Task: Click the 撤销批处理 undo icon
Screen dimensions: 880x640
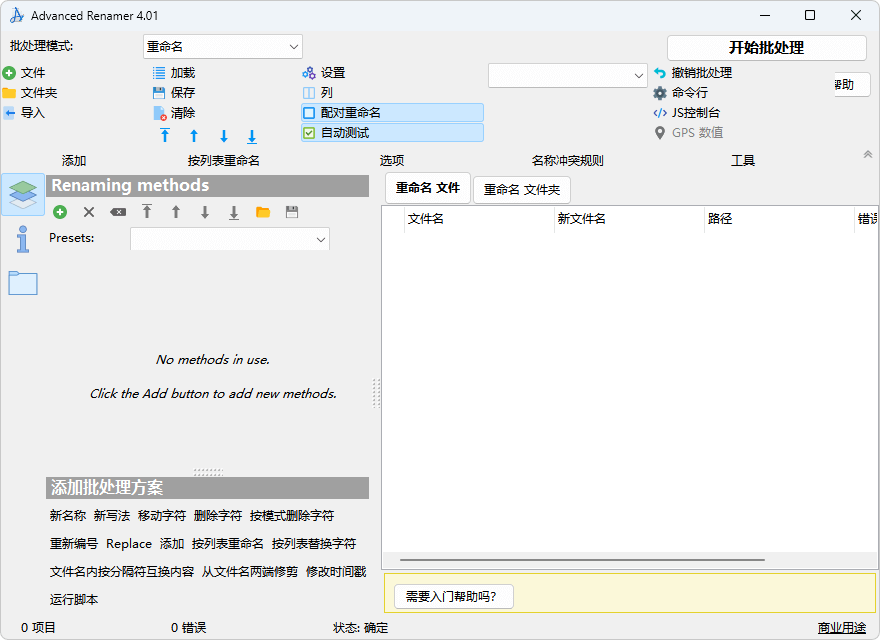Action: 660,73
